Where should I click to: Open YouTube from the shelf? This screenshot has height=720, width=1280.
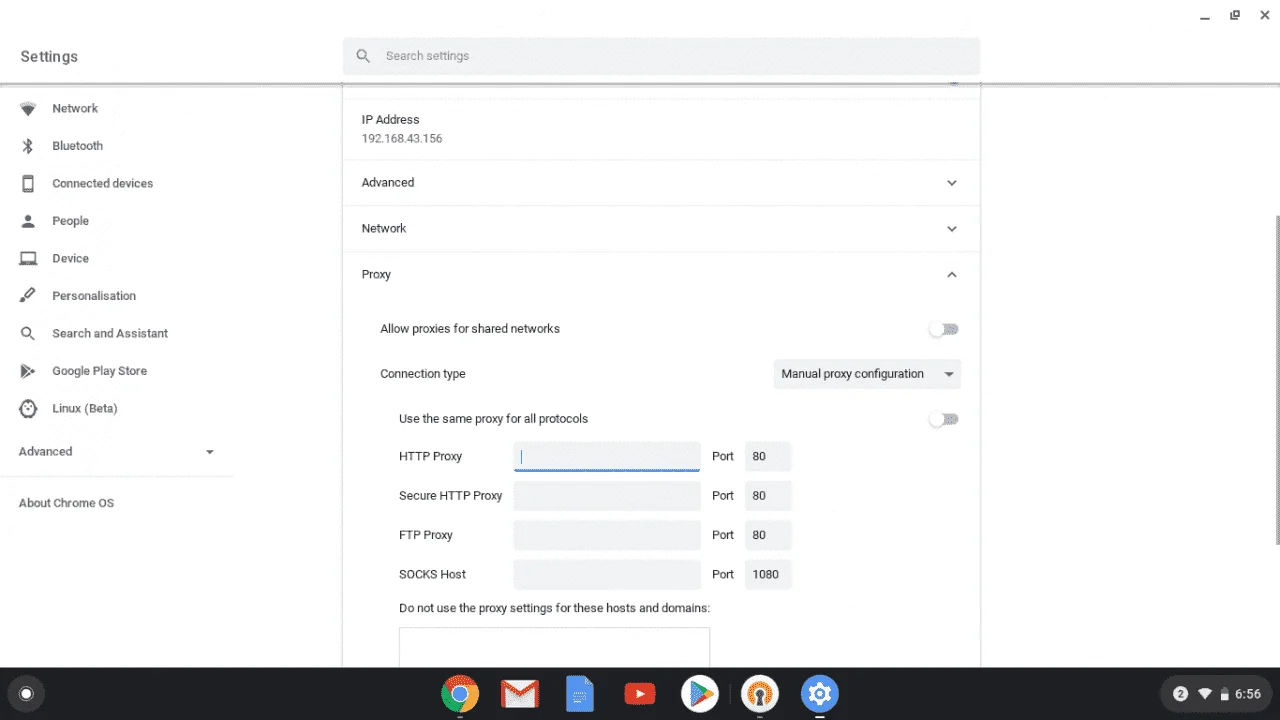[x=640, y=694]
